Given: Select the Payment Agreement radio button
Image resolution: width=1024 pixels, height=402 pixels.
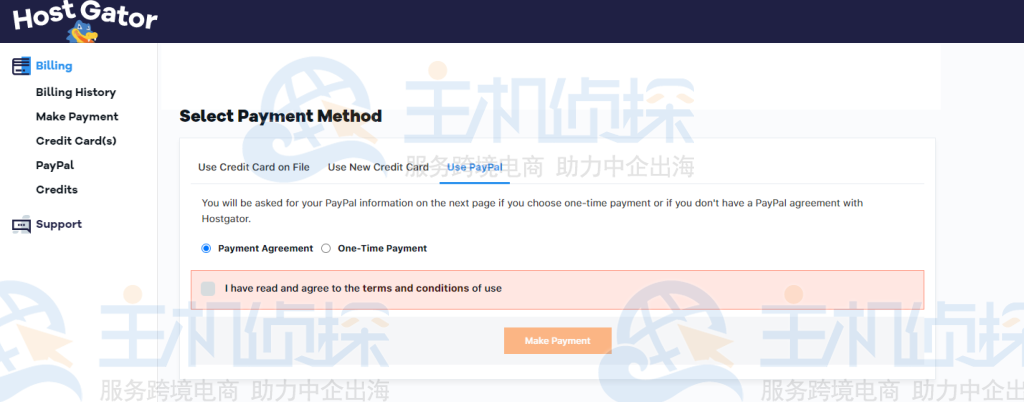Looking at the screenshot, I should click(206, 249).
